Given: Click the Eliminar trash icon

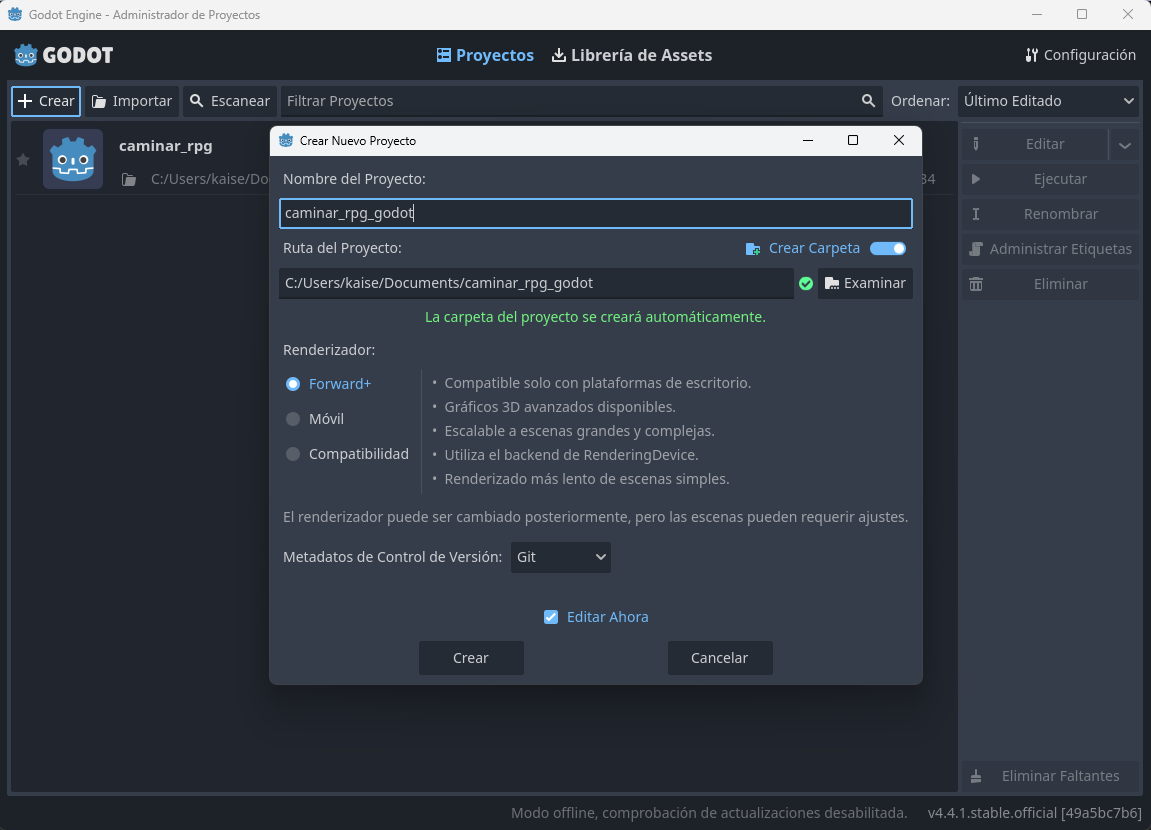Looking at the screenshot, I should (975, 284).
